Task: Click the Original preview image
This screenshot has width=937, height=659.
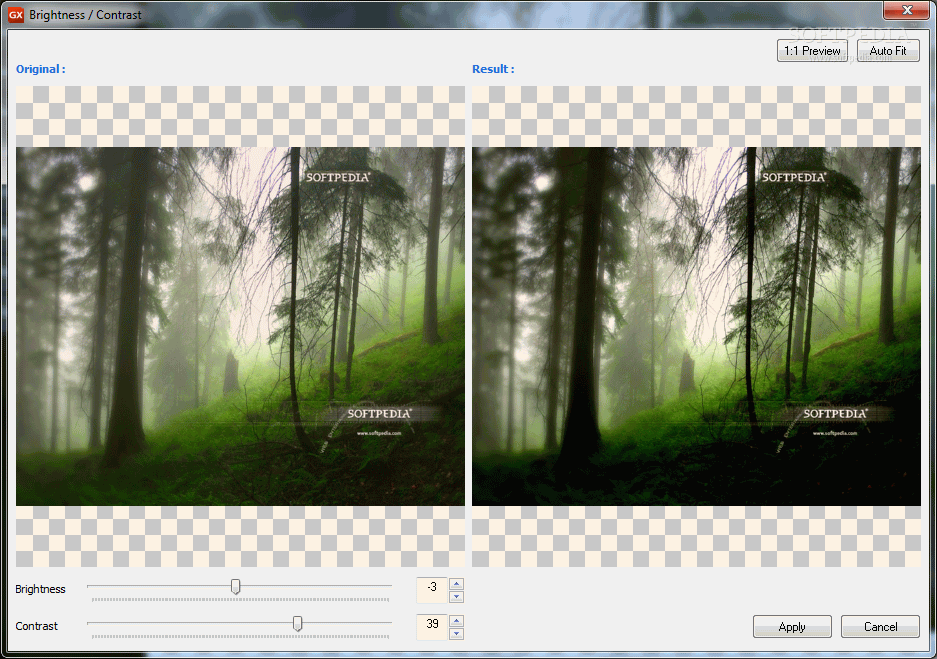Action: pos(240,326)
